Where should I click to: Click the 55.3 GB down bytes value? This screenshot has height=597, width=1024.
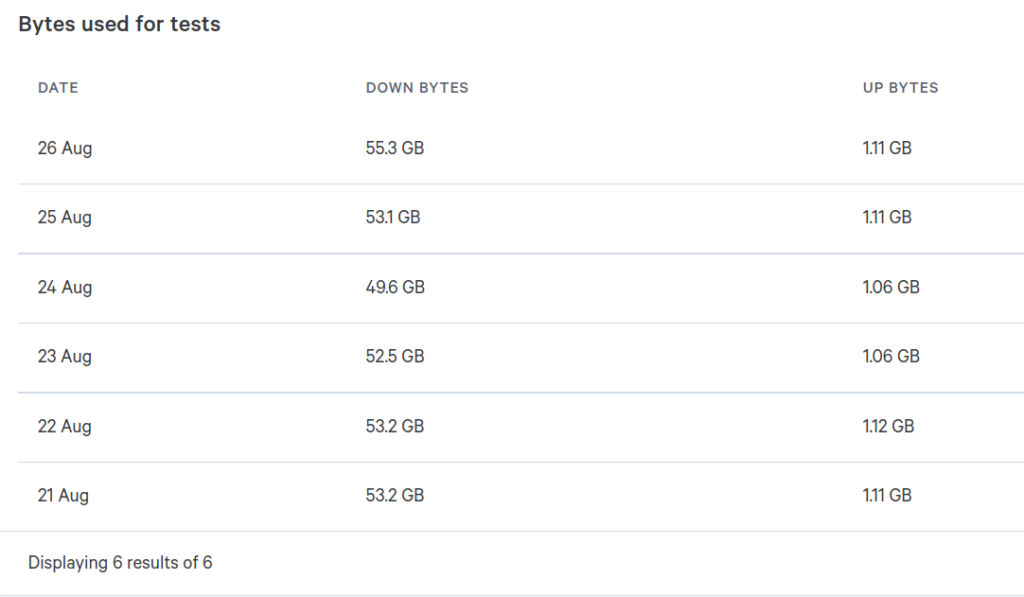click(x=395, y=148)
